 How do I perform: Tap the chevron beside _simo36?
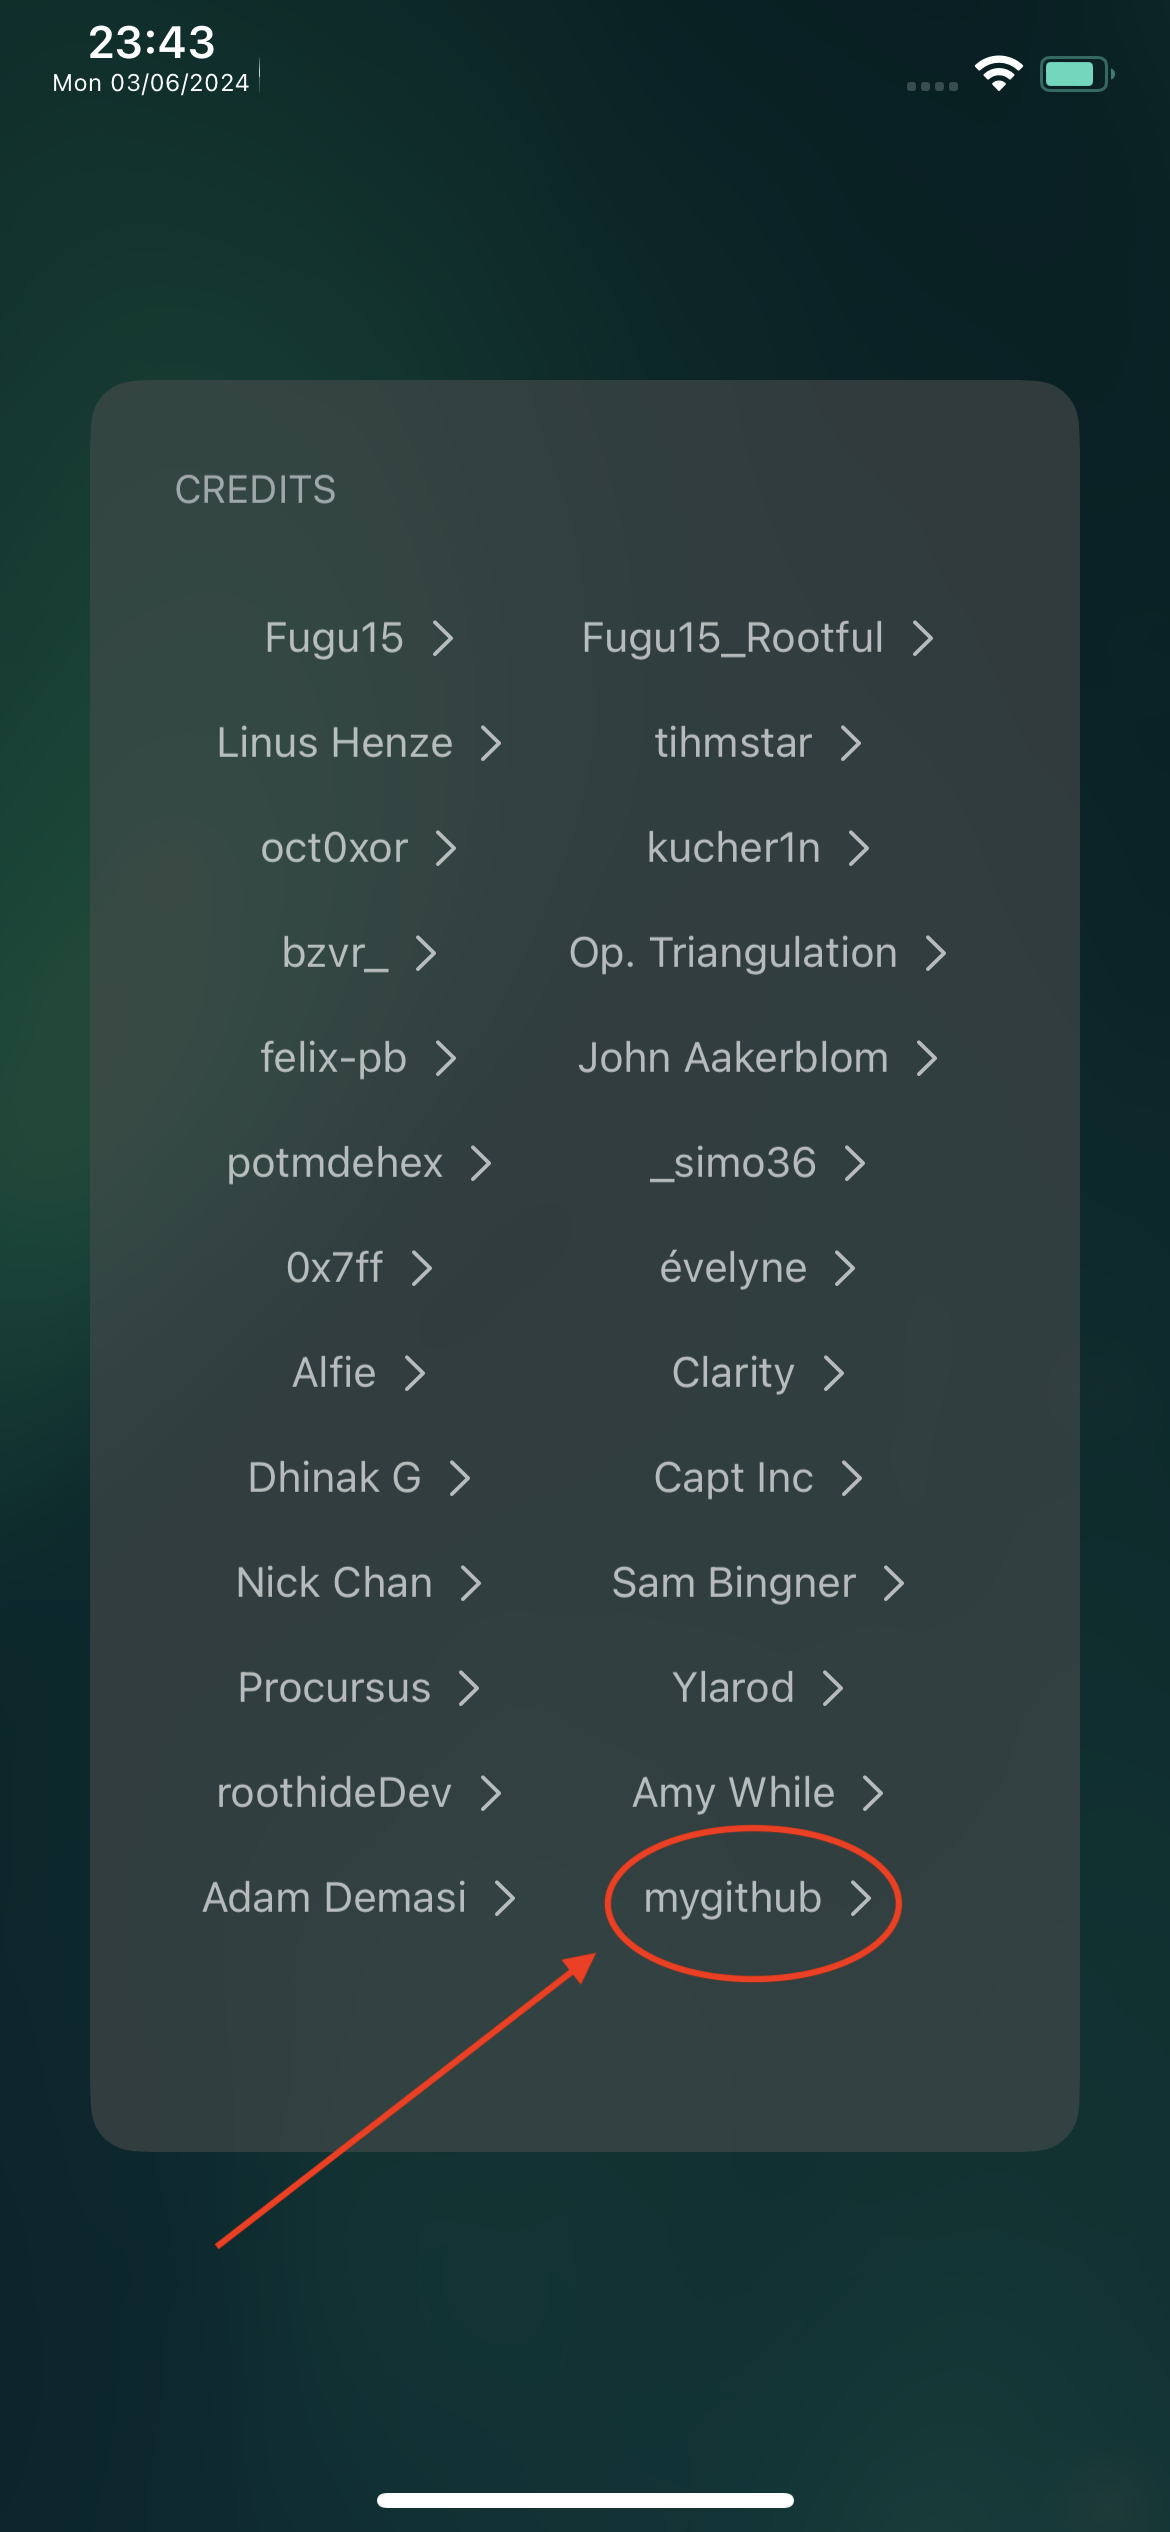[854, 1163]
